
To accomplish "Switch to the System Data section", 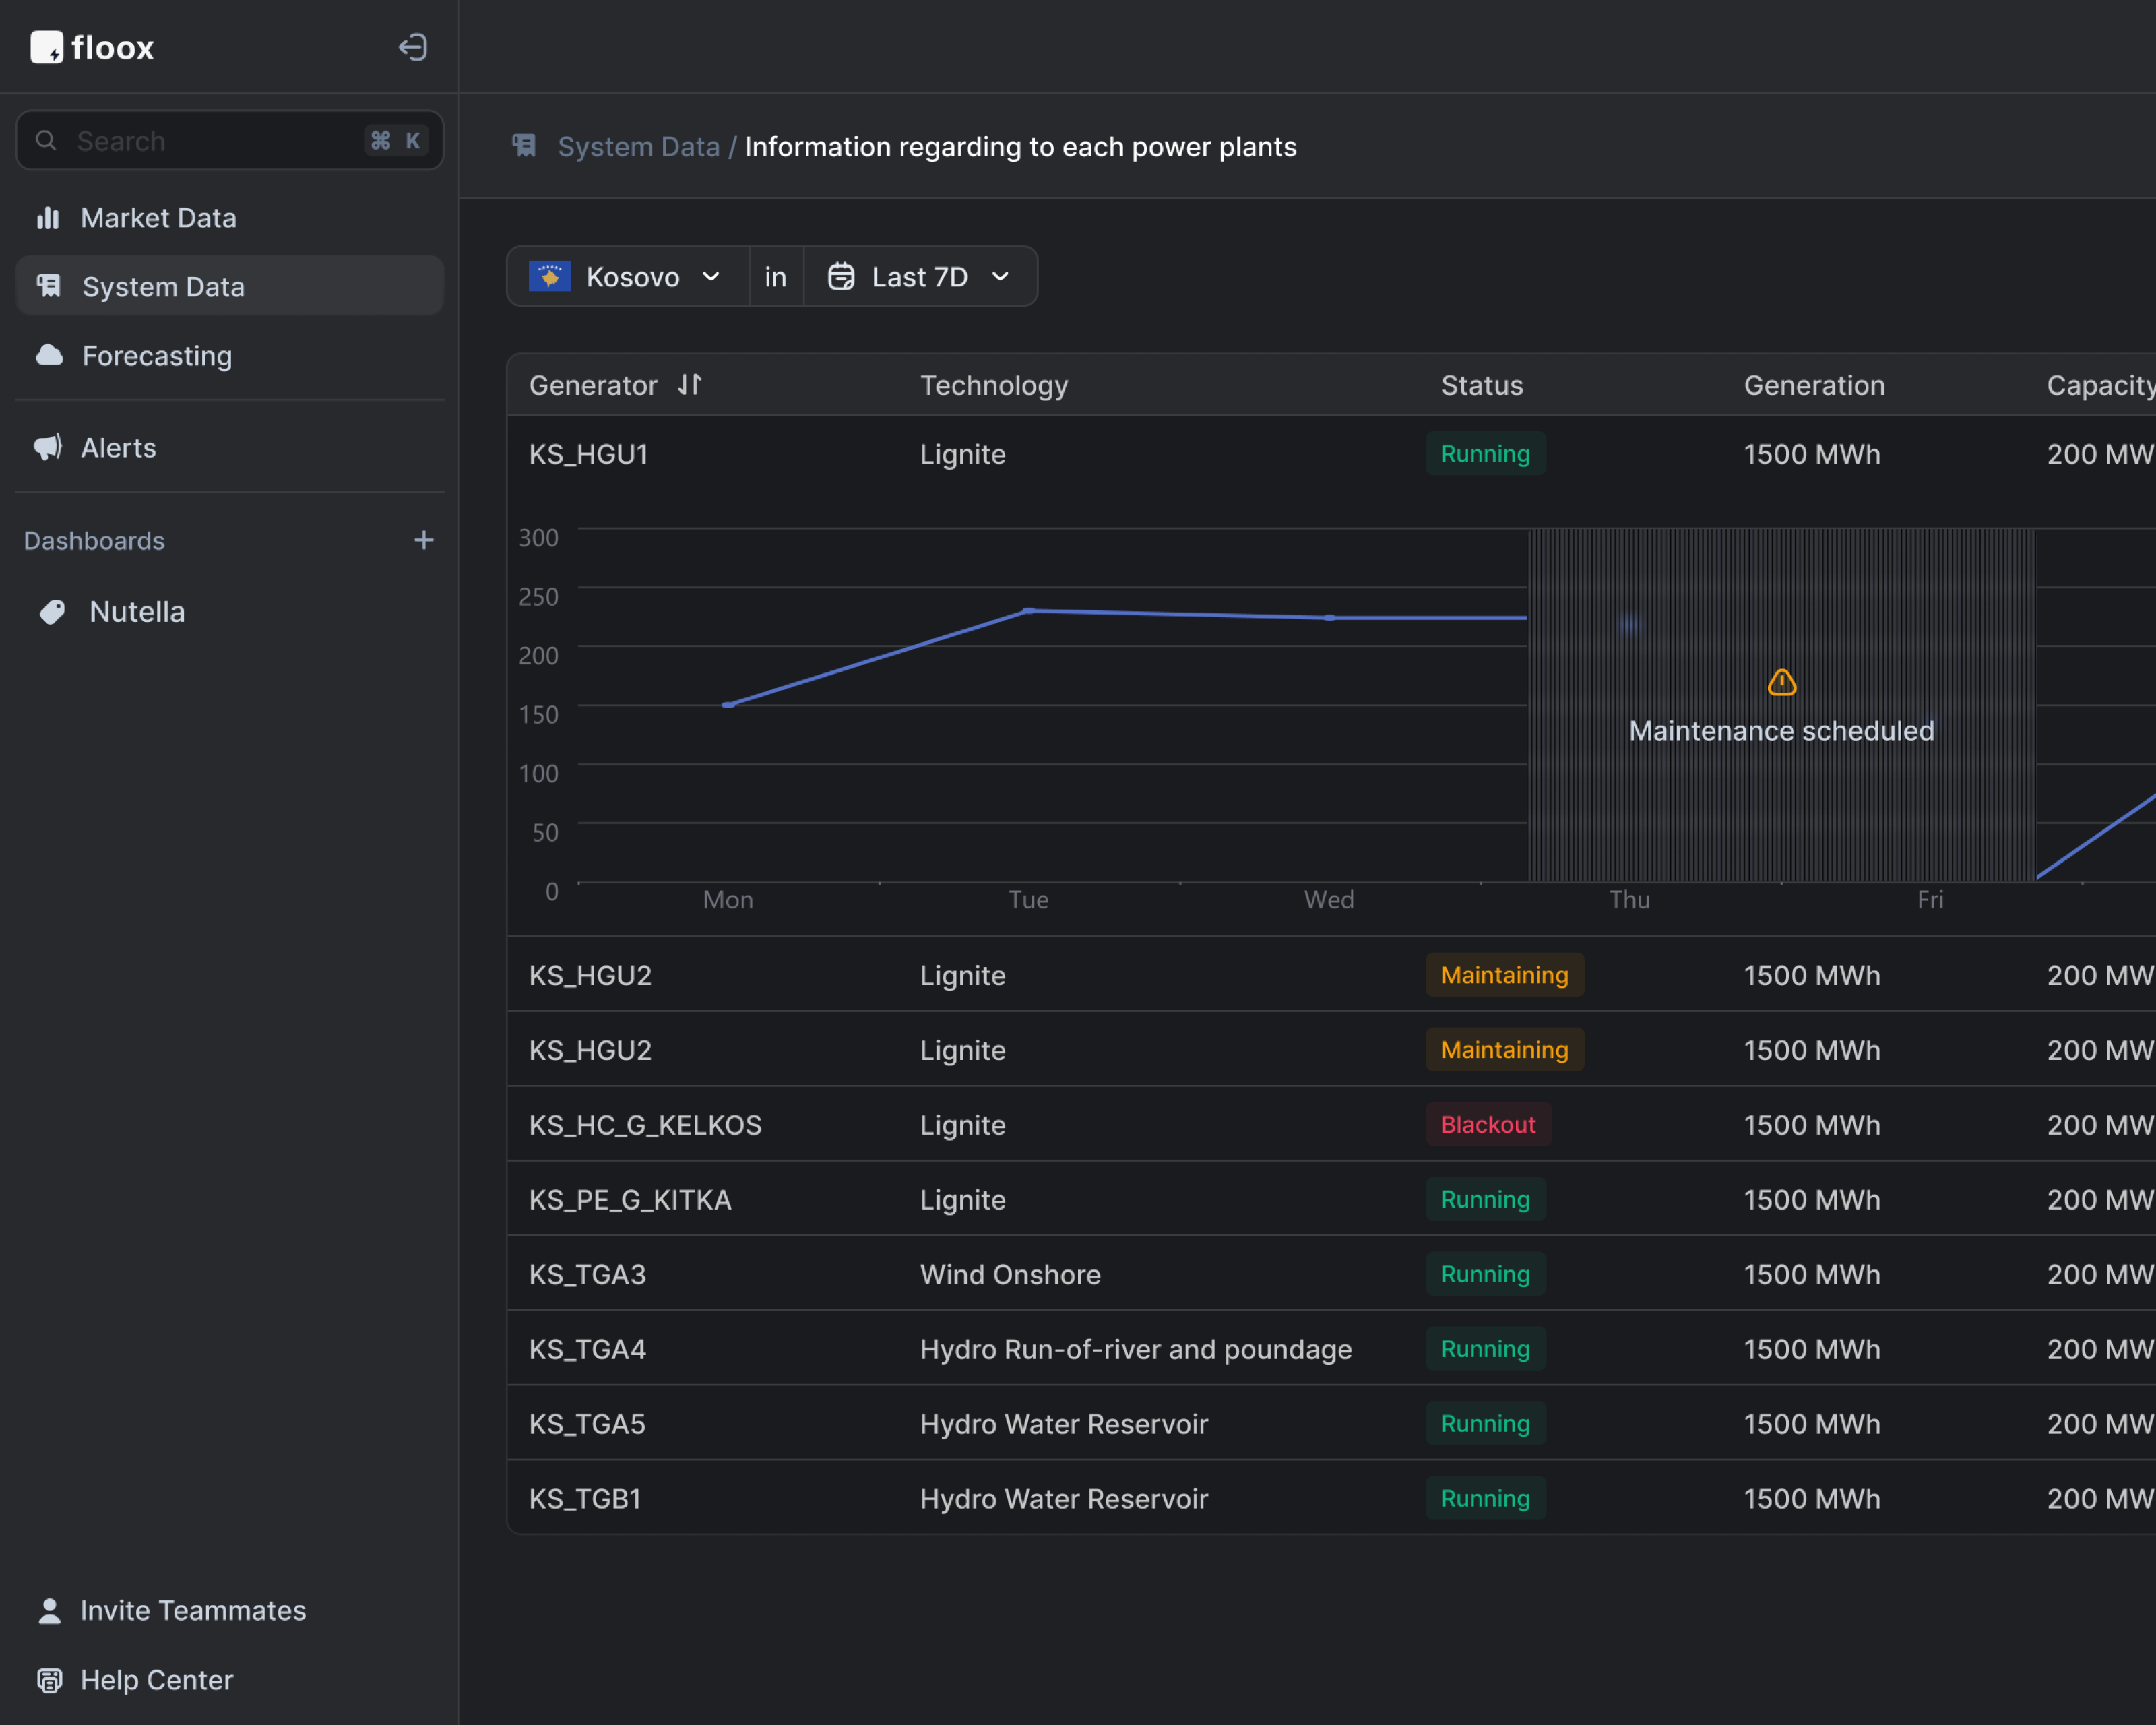I will 163,286.
